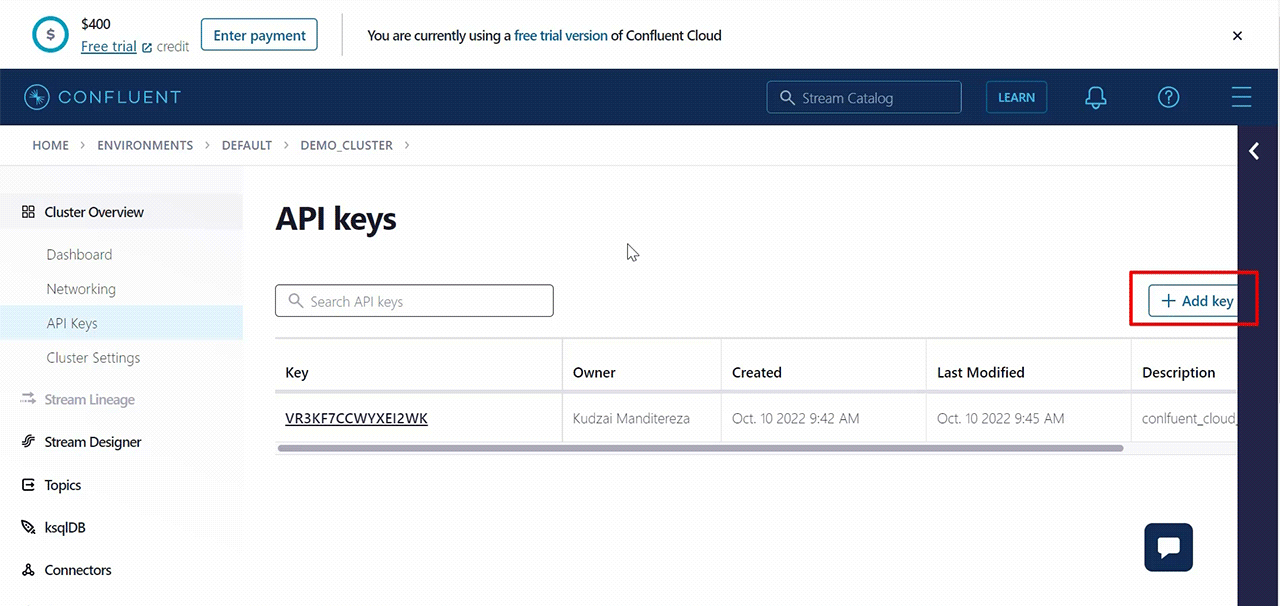The image size is (1280, 606).
Task: Open Networking in sidebar
Action: 81,289
